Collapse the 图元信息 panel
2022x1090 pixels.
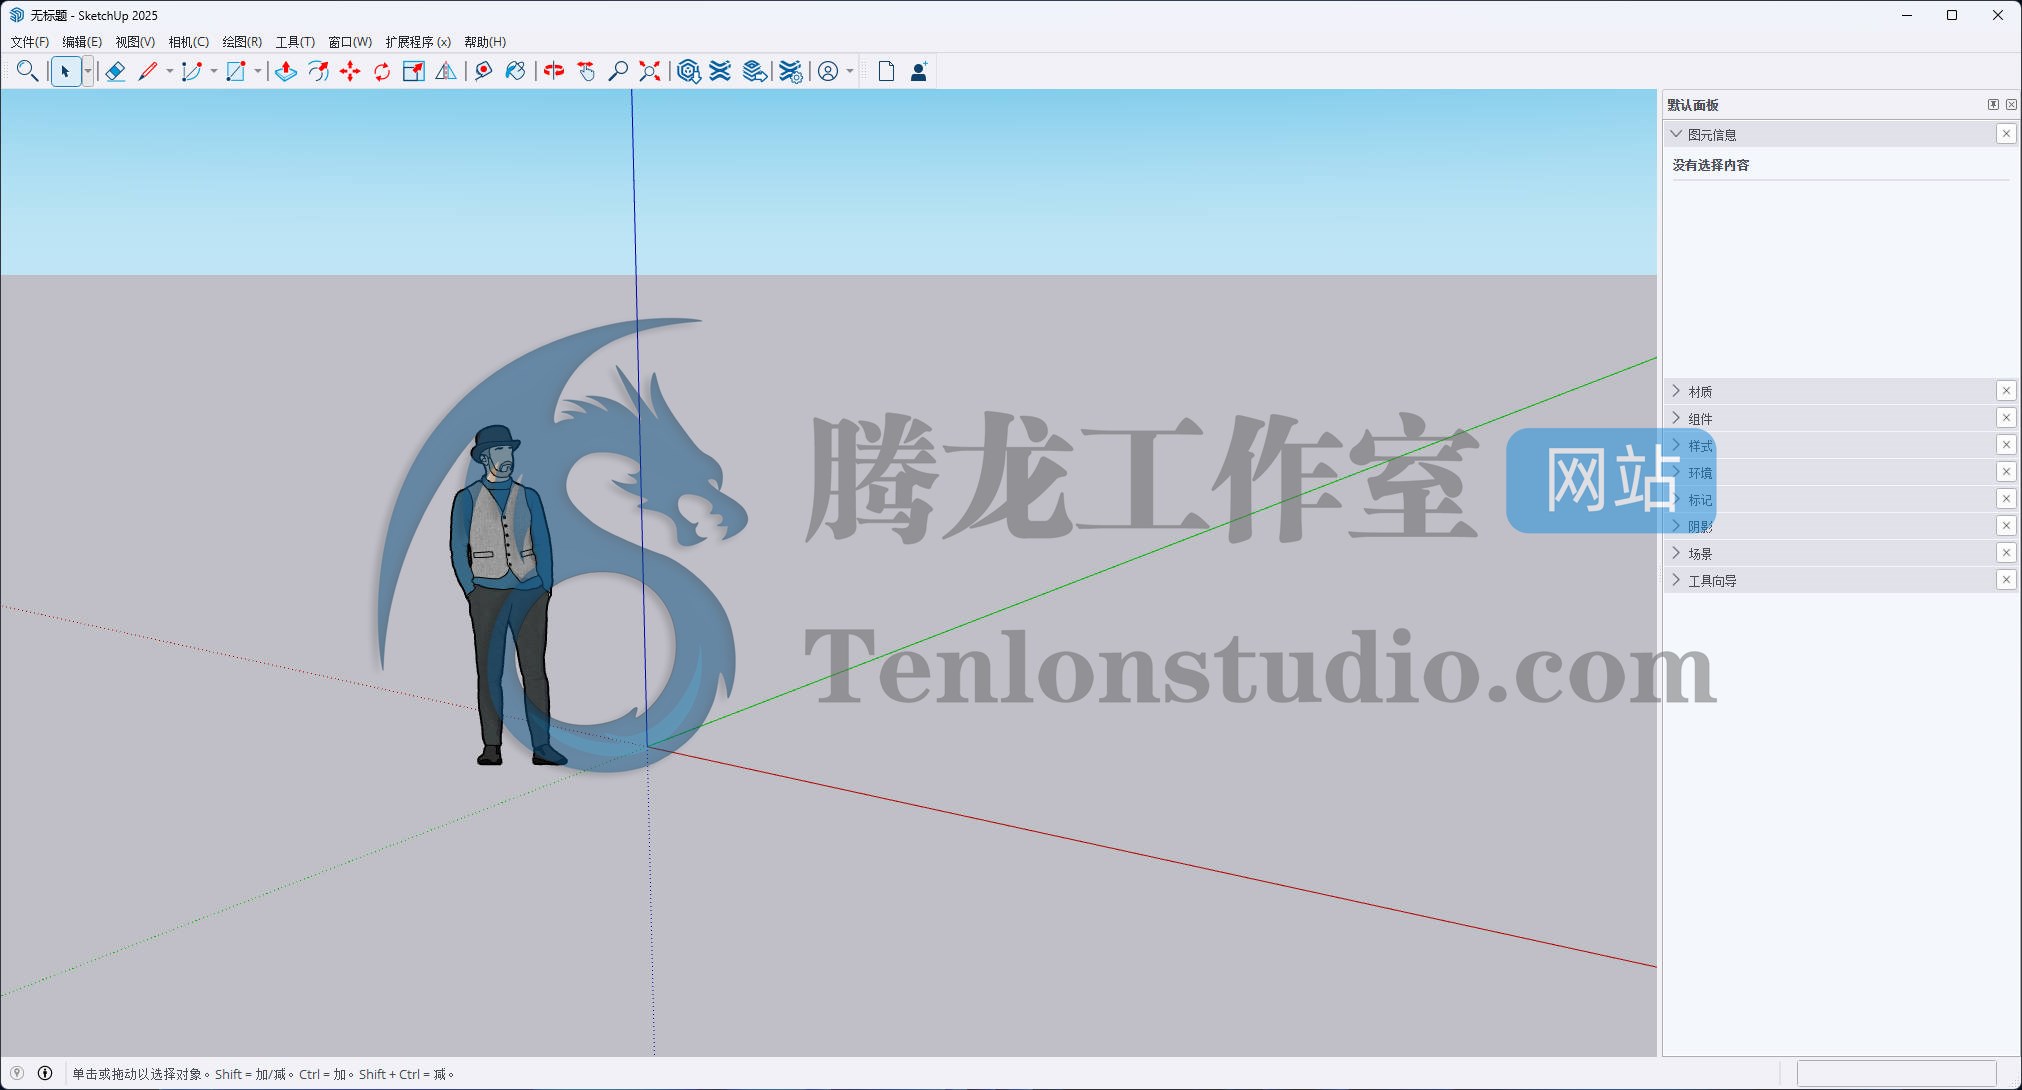1676,134
